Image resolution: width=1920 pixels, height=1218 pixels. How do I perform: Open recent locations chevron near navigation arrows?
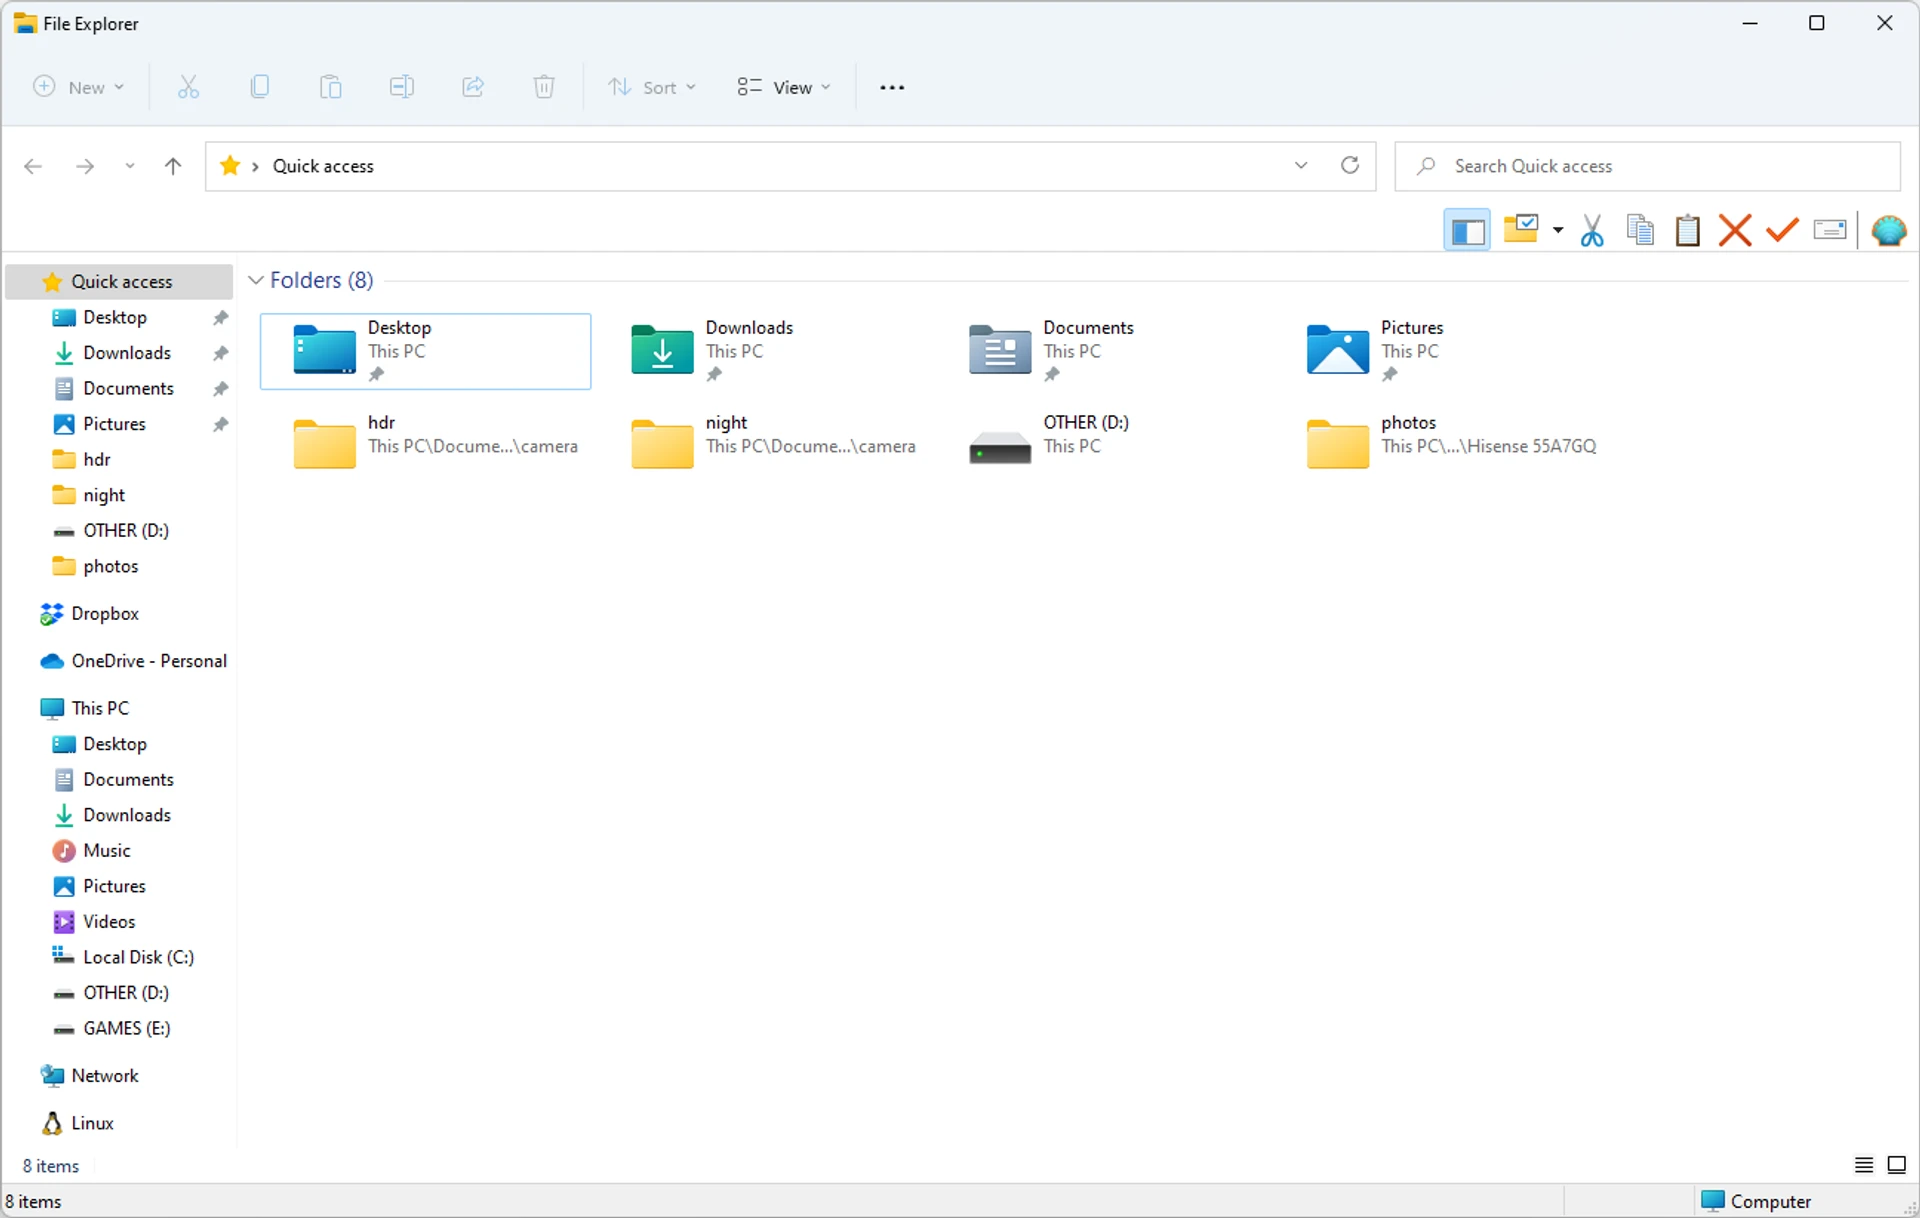click(x=130, y=166)
